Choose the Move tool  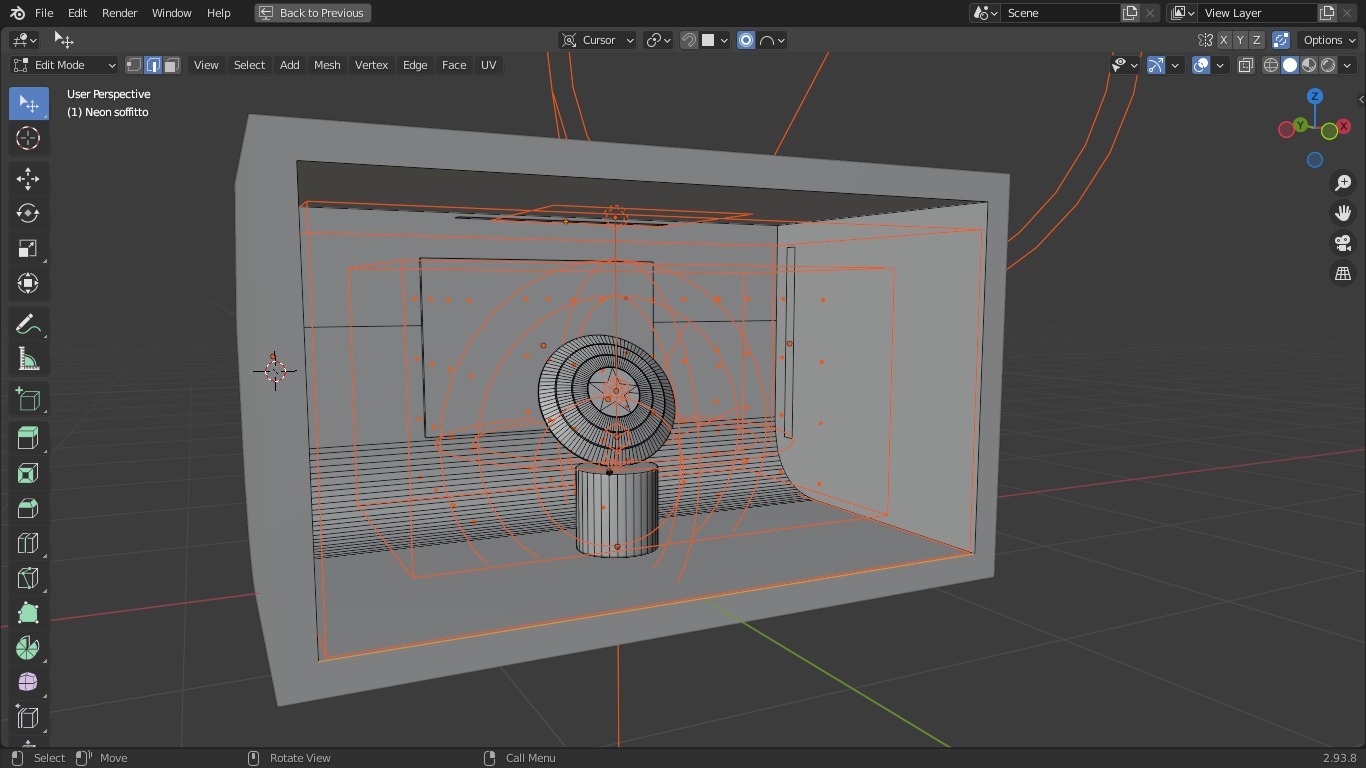28,179
